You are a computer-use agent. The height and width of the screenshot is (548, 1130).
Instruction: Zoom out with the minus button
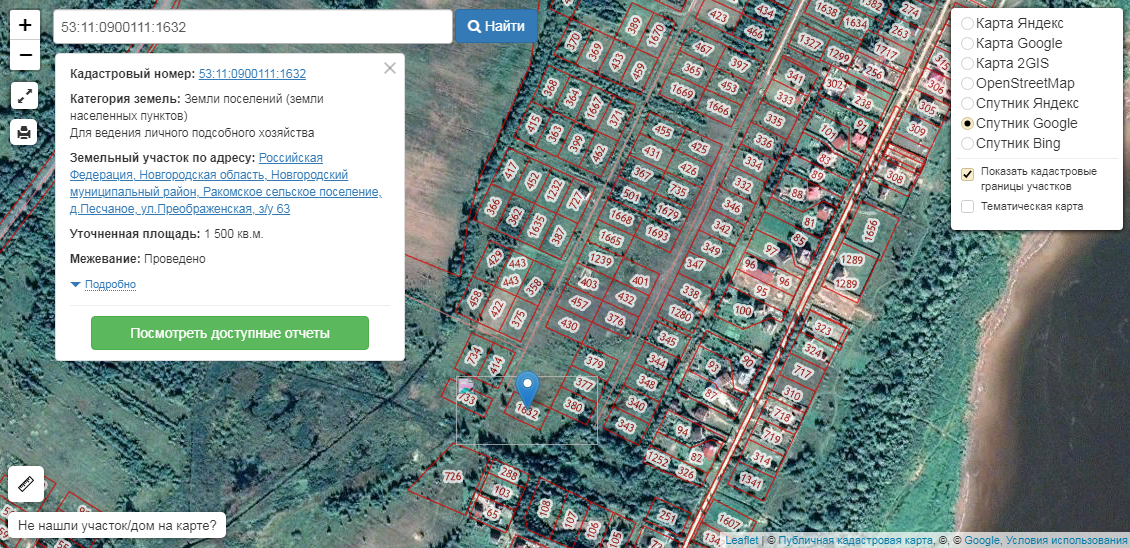25,55
